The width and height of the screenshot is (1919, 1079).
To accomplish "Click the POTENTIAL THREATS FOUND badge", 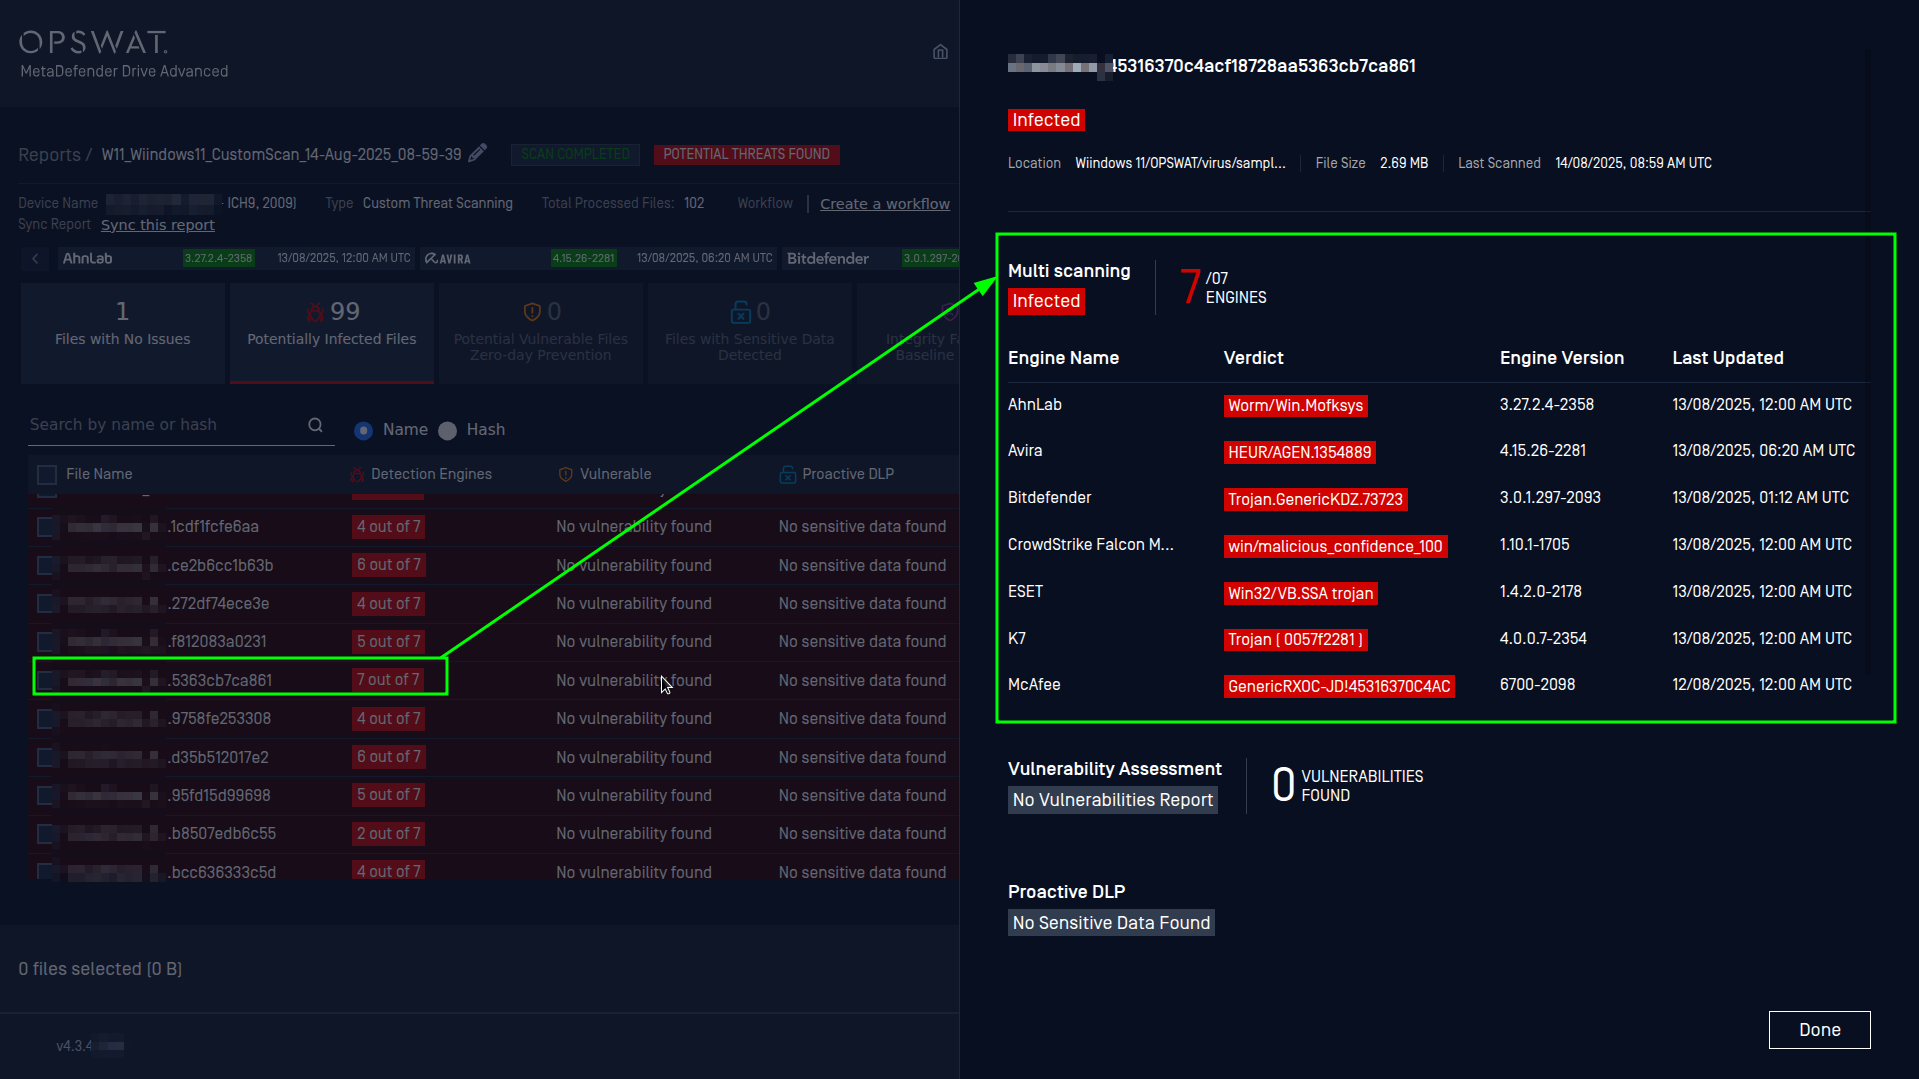I will coord(746,154).
